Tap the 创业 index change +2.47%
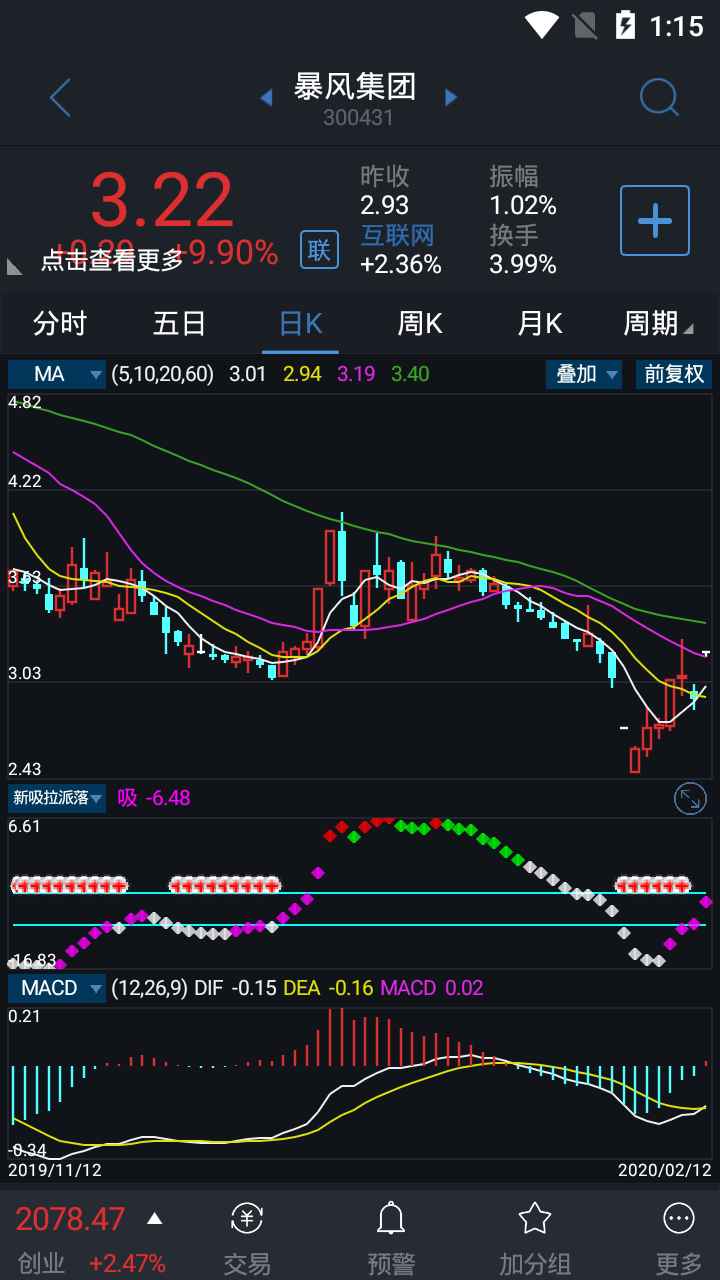Viewport: 720px width, 1280px height. [x=127, y=1263]
